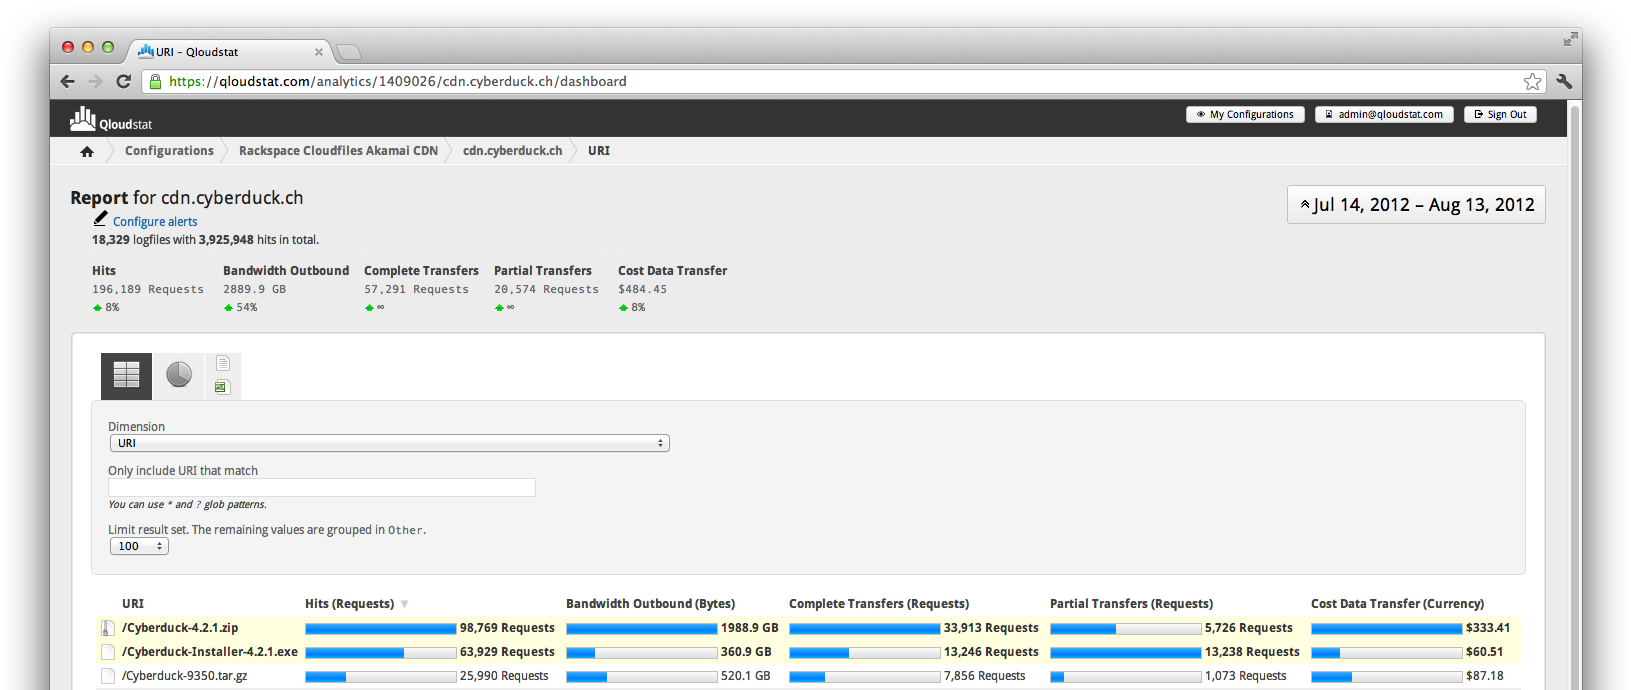Open Rackspace Cloudfiles Akamai CDN breadcrumb
Screen dimensions: 1631x690
[338, 151]
